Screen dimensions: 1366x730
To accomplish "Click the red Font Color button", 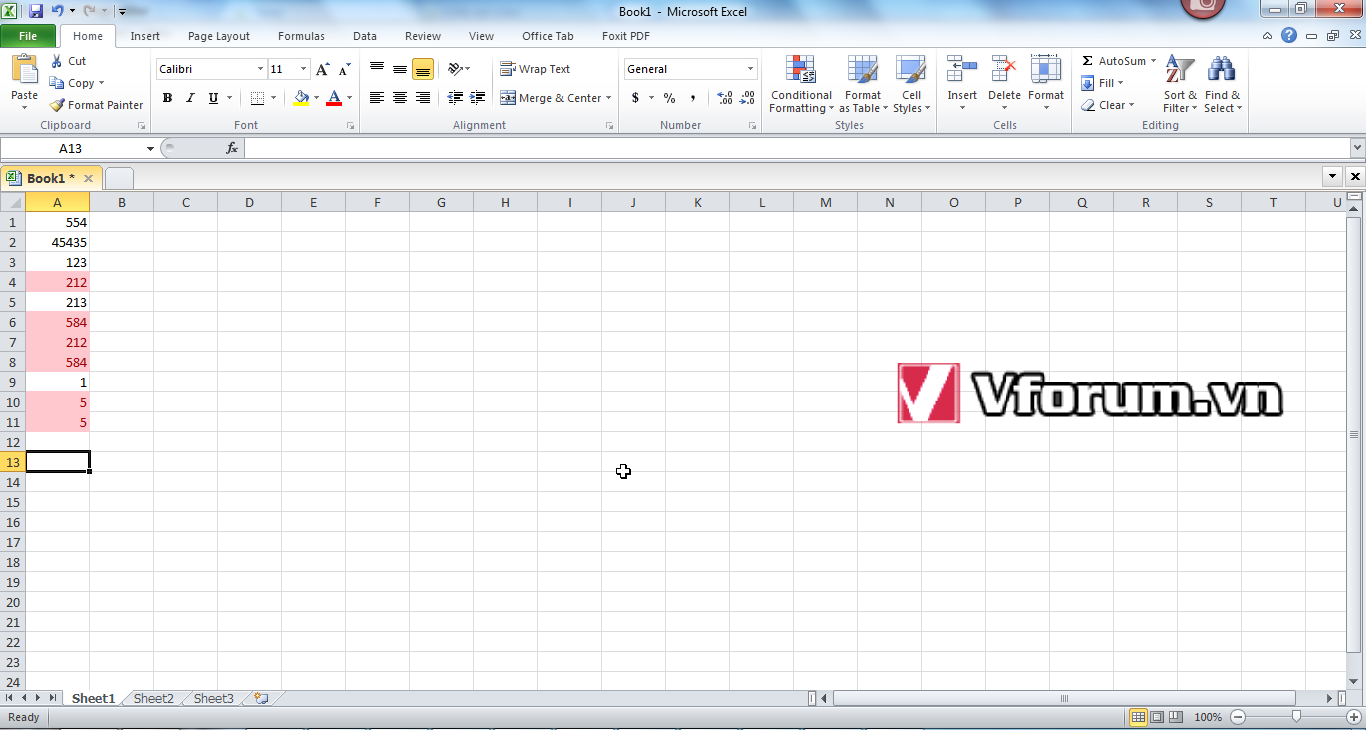I will pyautogui.click(x=334, y=98).
